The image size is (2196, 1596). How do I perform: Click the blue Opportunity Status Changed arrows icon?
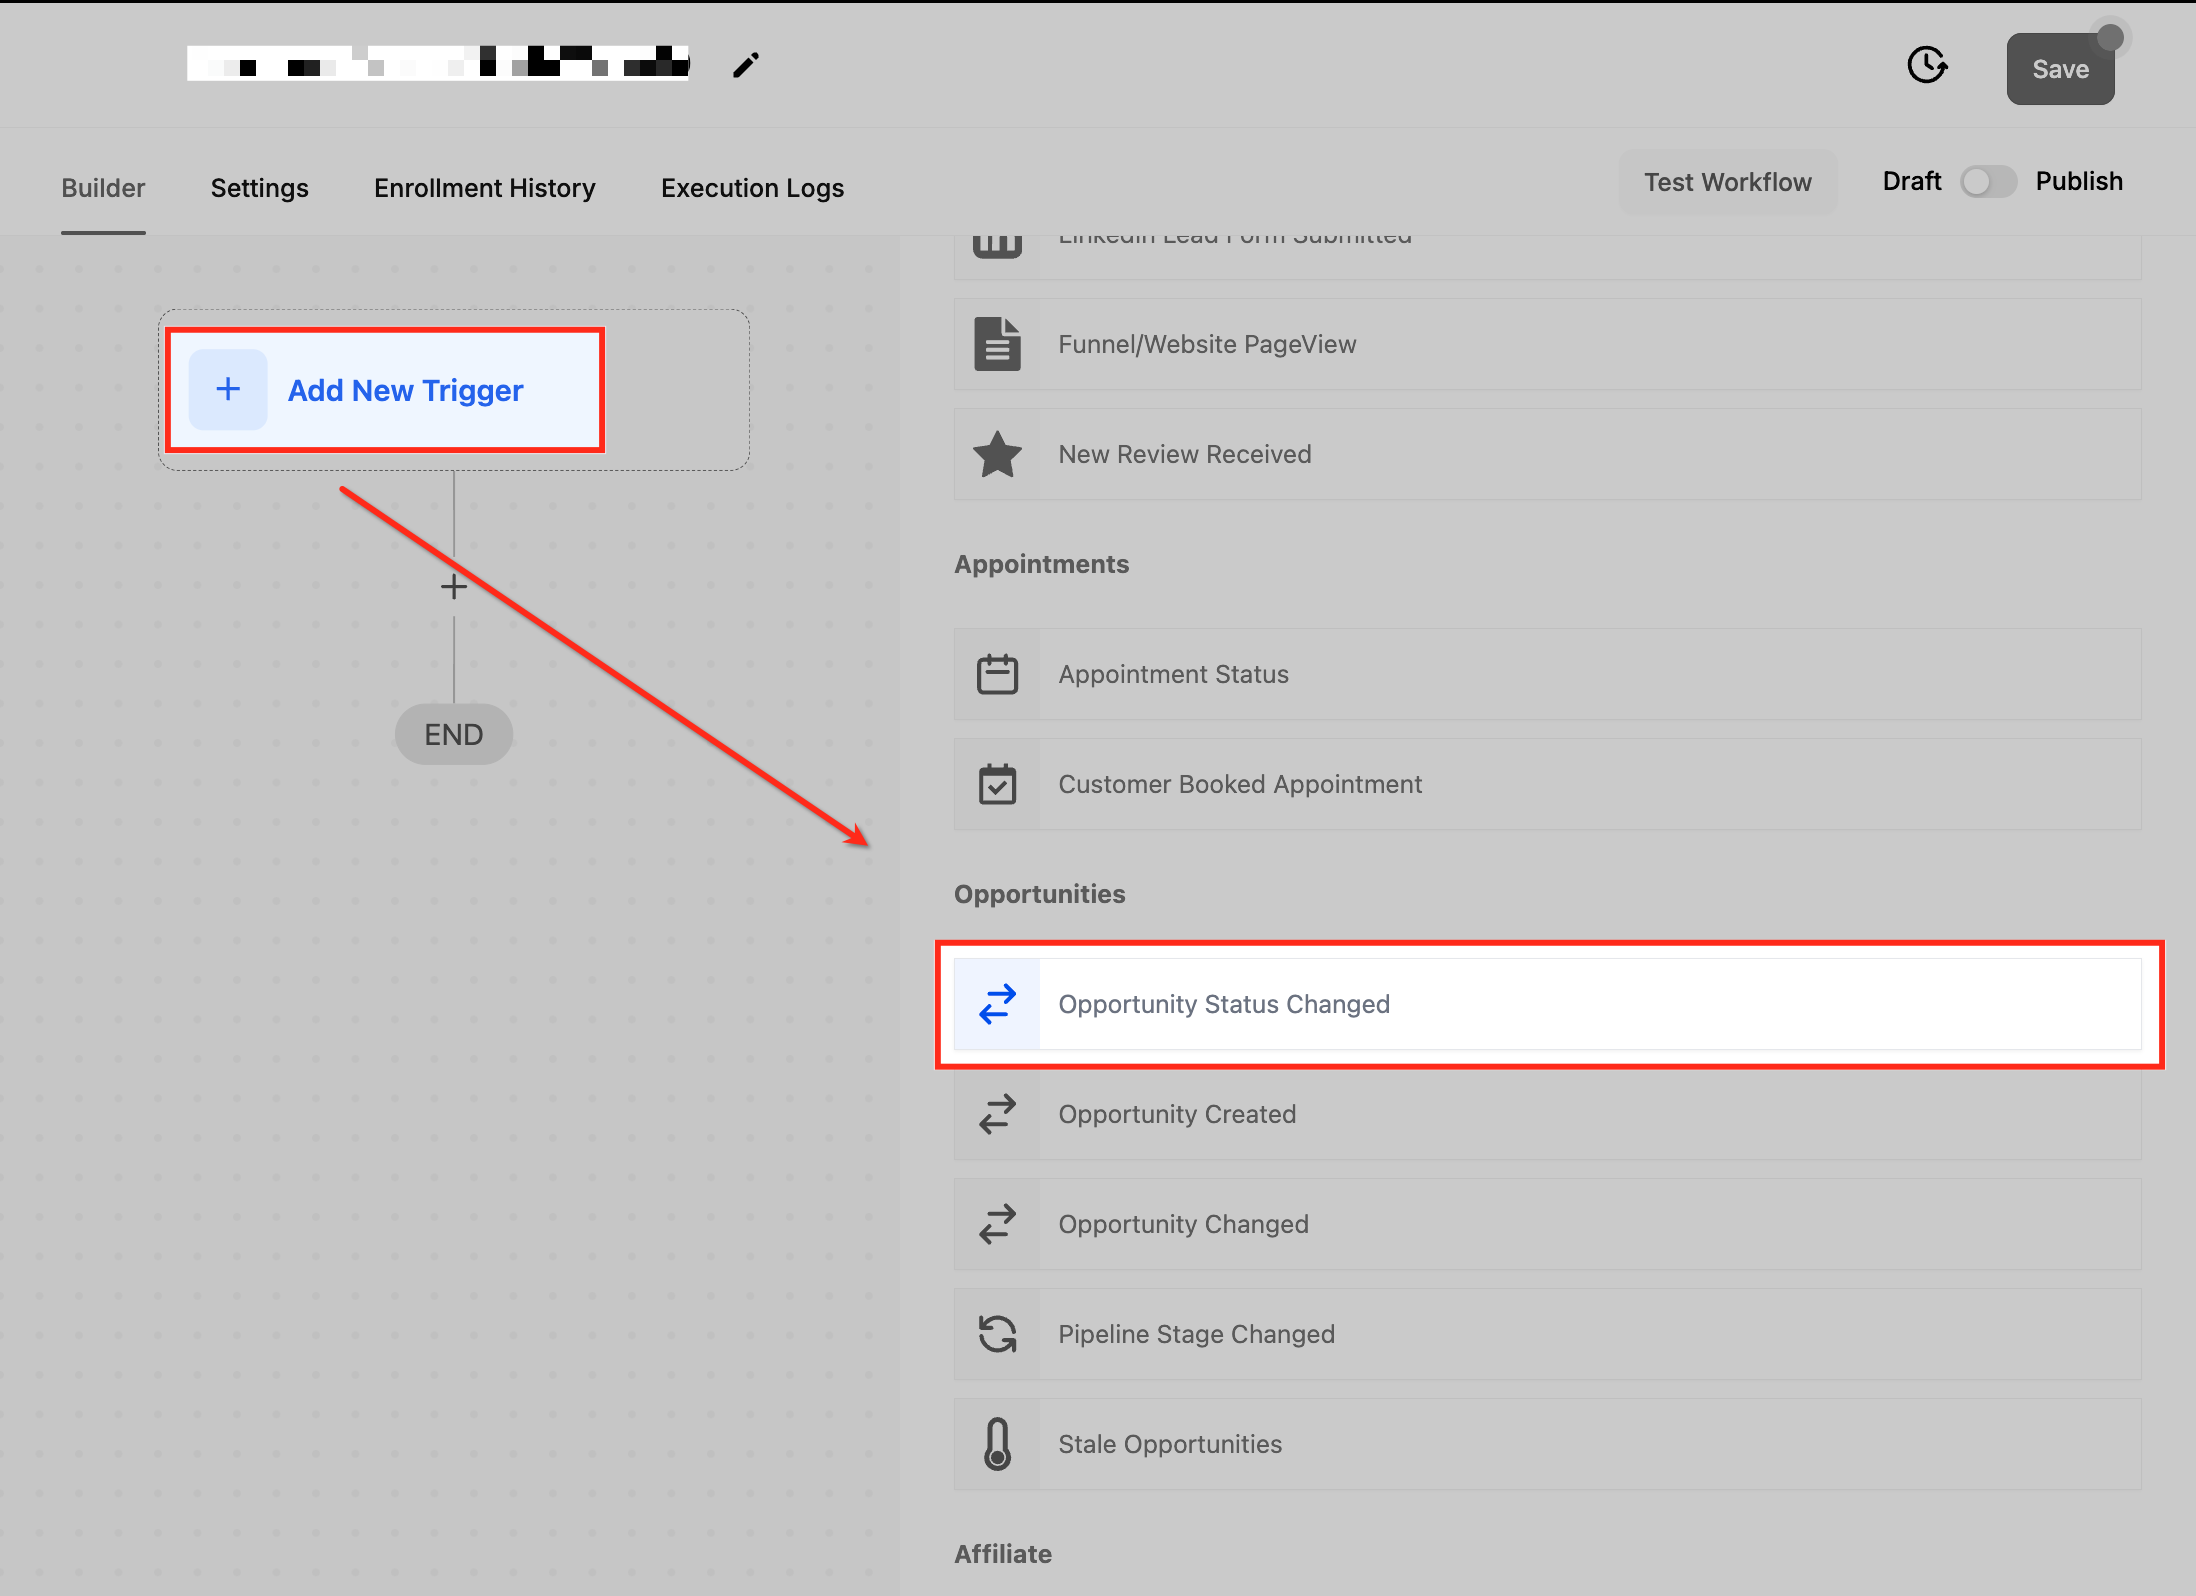point(997,1004)
